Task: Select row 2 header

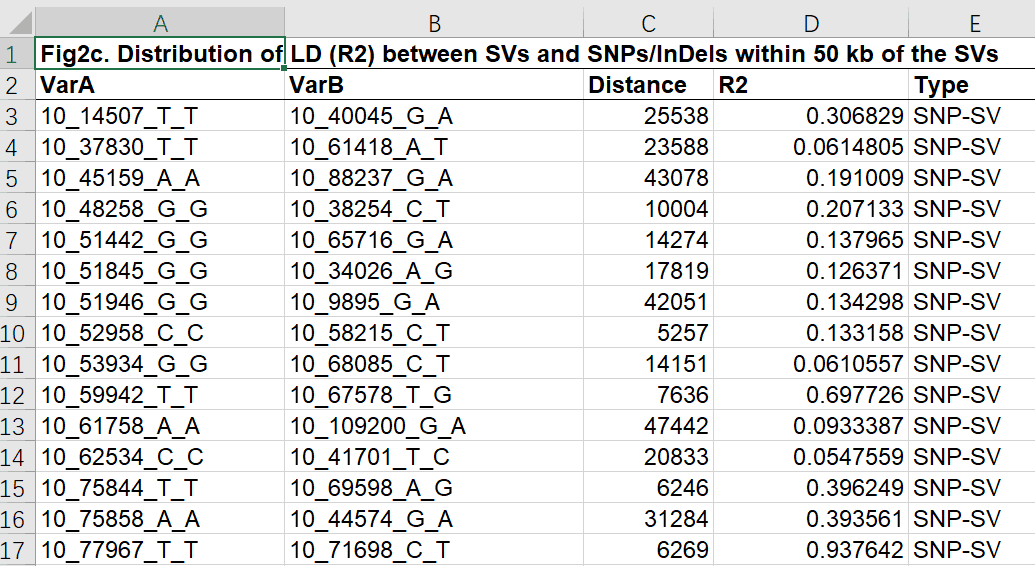Action: [x=17, y=85]
